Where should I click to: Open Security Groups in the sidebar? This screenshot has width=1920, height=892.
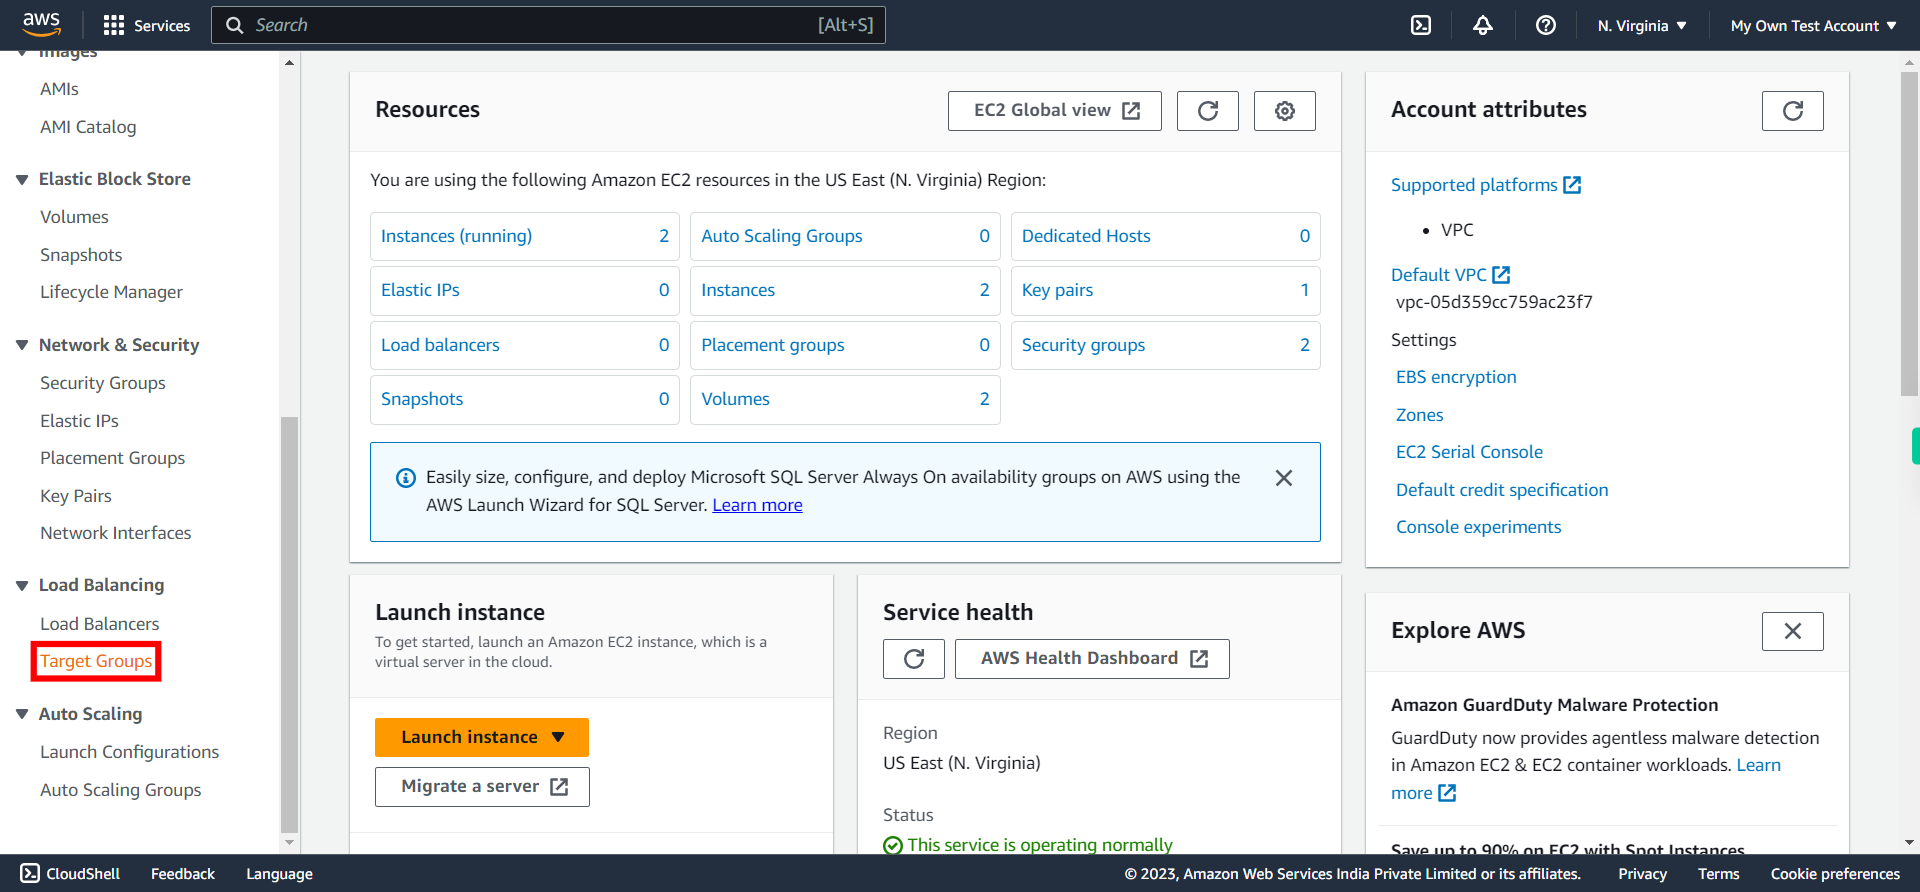click(x=103, y=383)
